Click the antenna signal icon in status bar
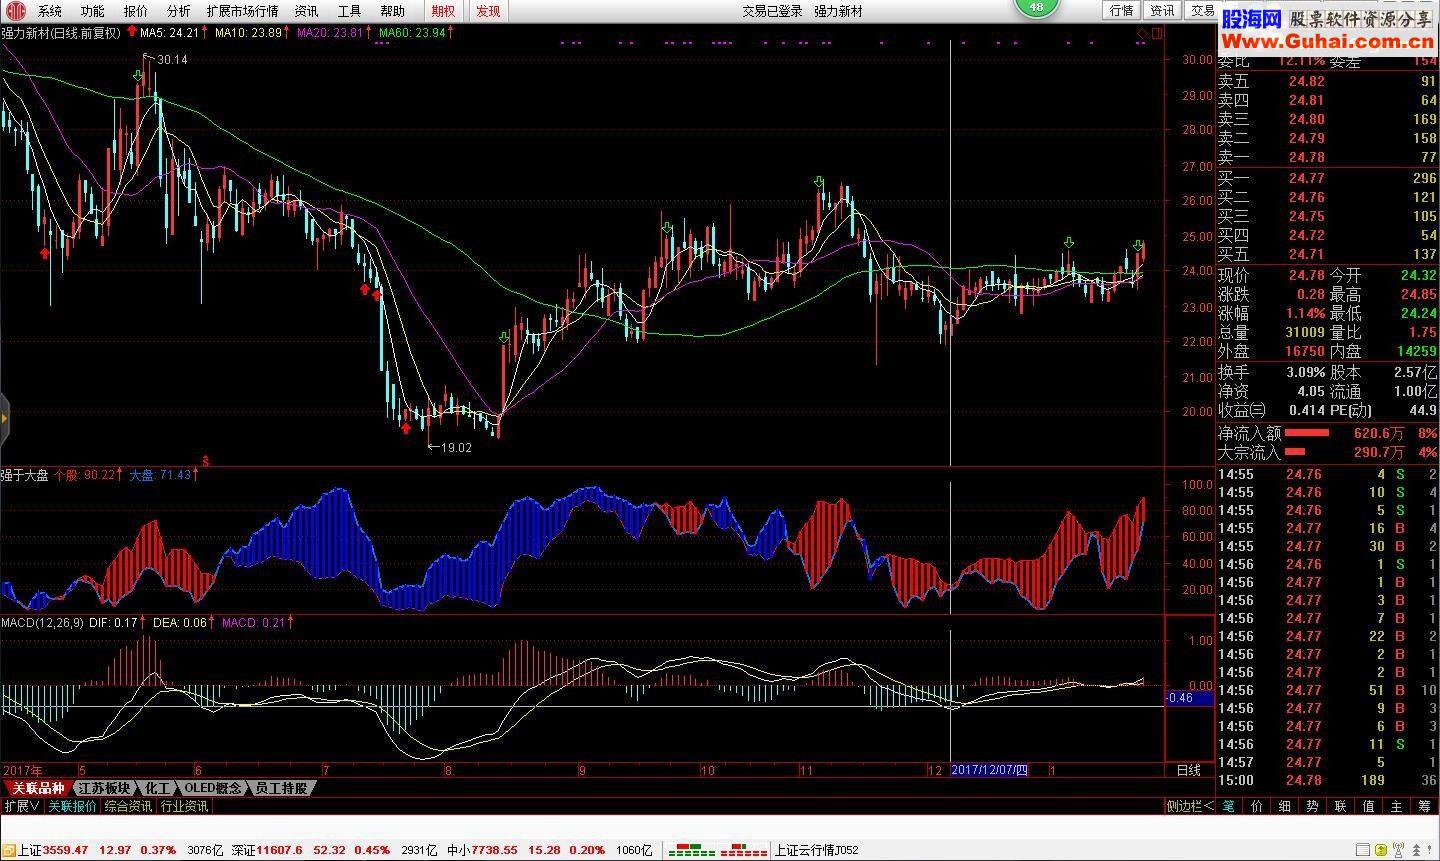This screenshot has height=861, width=1440. (x=1398, y=849)
